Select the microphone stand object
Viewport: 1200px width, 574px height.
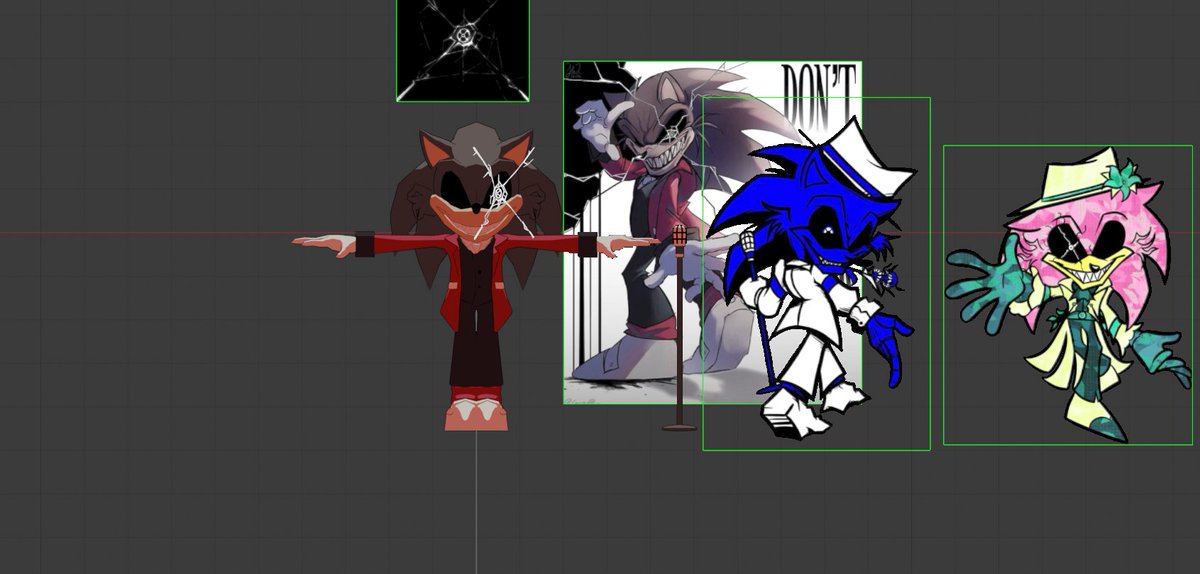click(x=680, y=328)
